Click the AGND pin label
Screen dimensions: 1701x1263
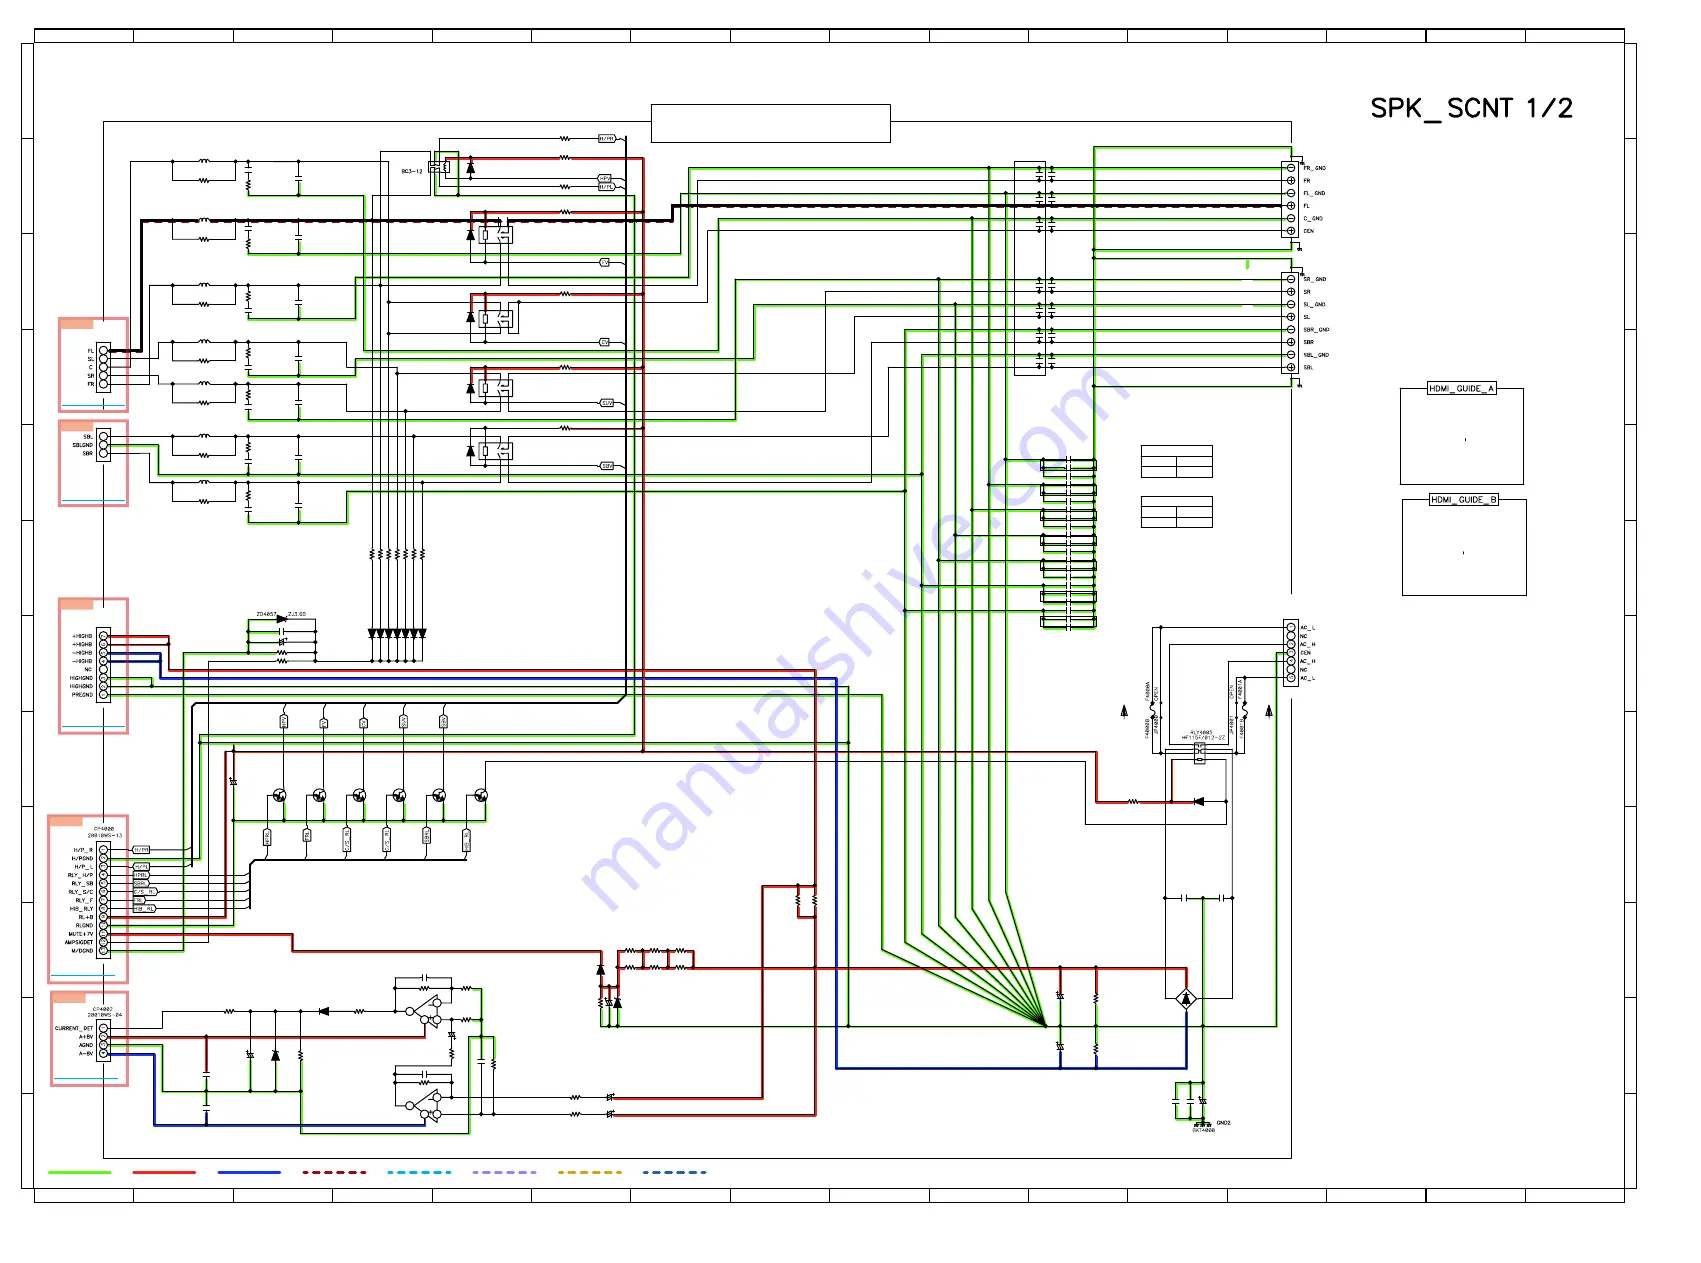[86, 1045]
